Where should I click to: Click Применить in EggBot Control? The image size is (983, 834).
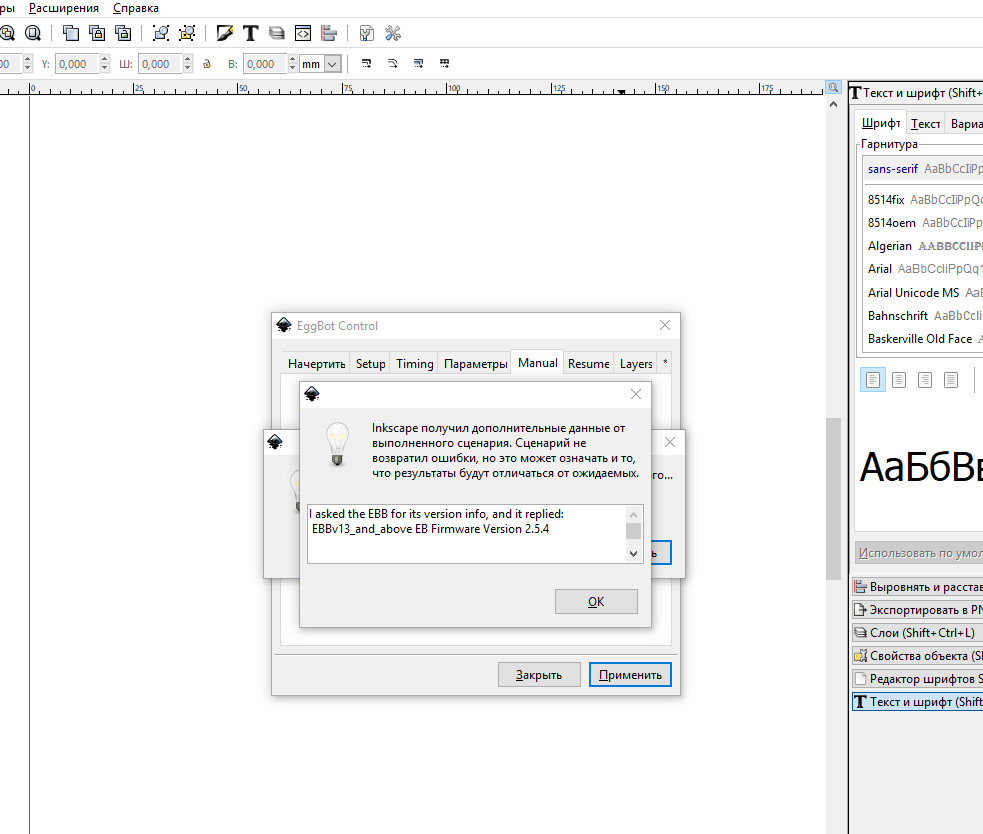(x=630, y=675)
